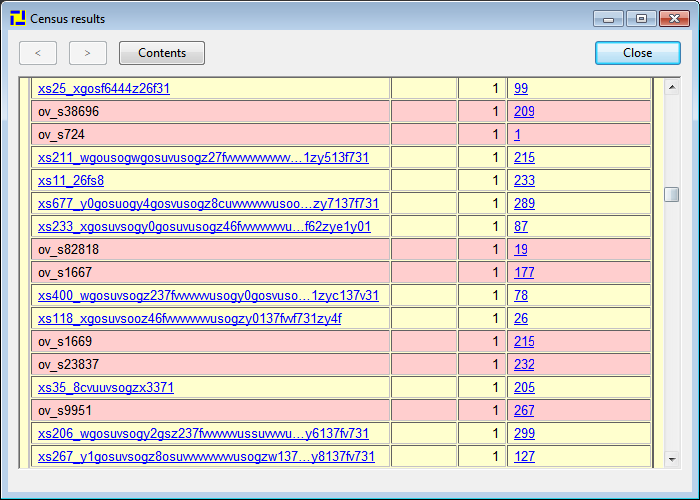Click sample link 232 for ov_s23837
The image size is (700, 500).
coord(524,364)
